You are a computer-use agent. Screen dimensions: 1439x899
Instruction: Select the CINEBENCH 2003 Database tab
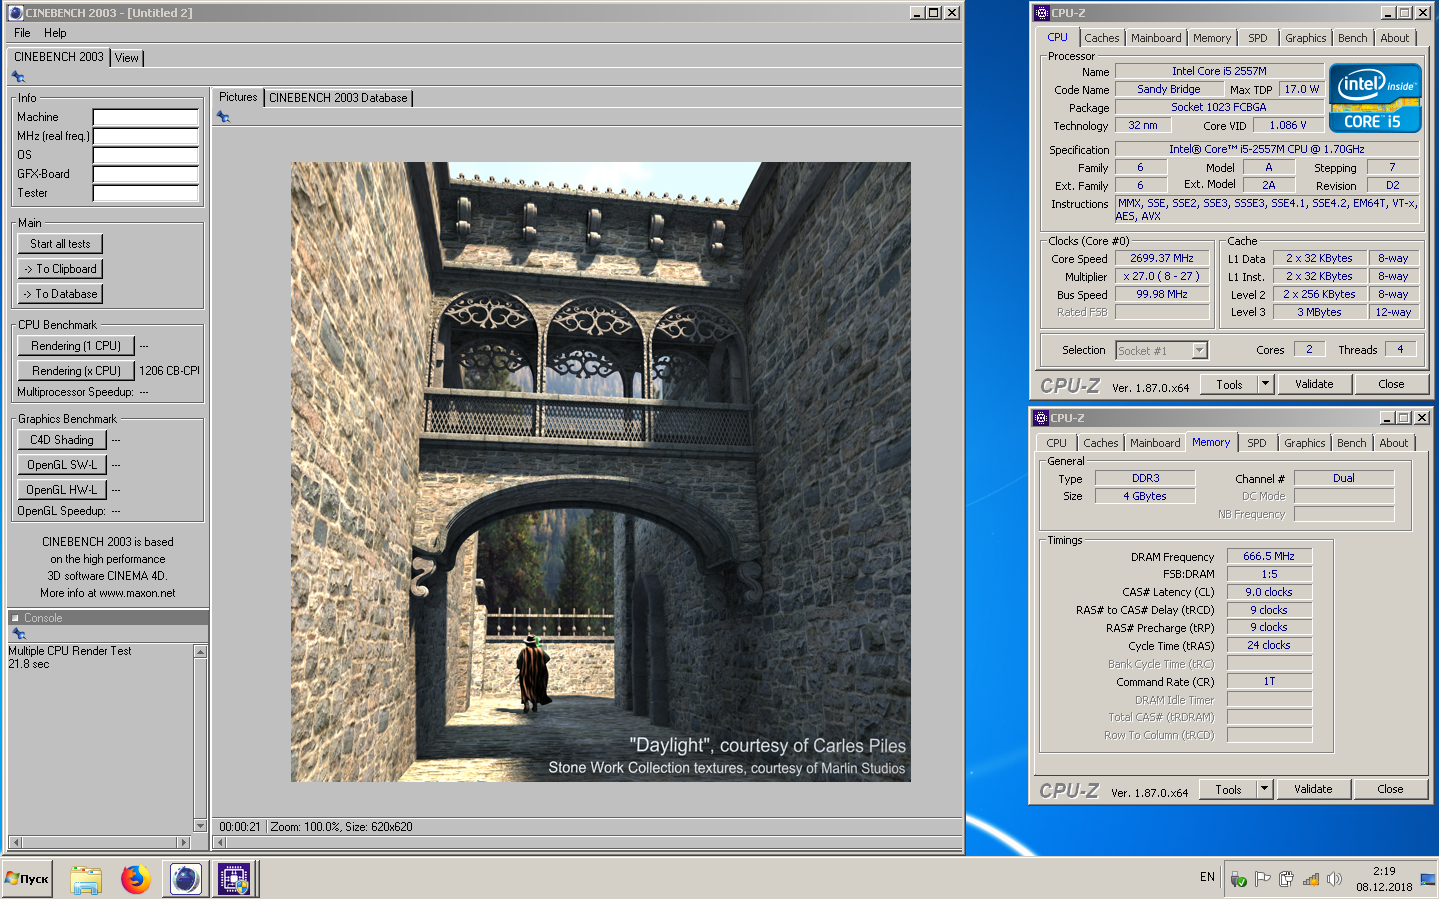[338, 98]
